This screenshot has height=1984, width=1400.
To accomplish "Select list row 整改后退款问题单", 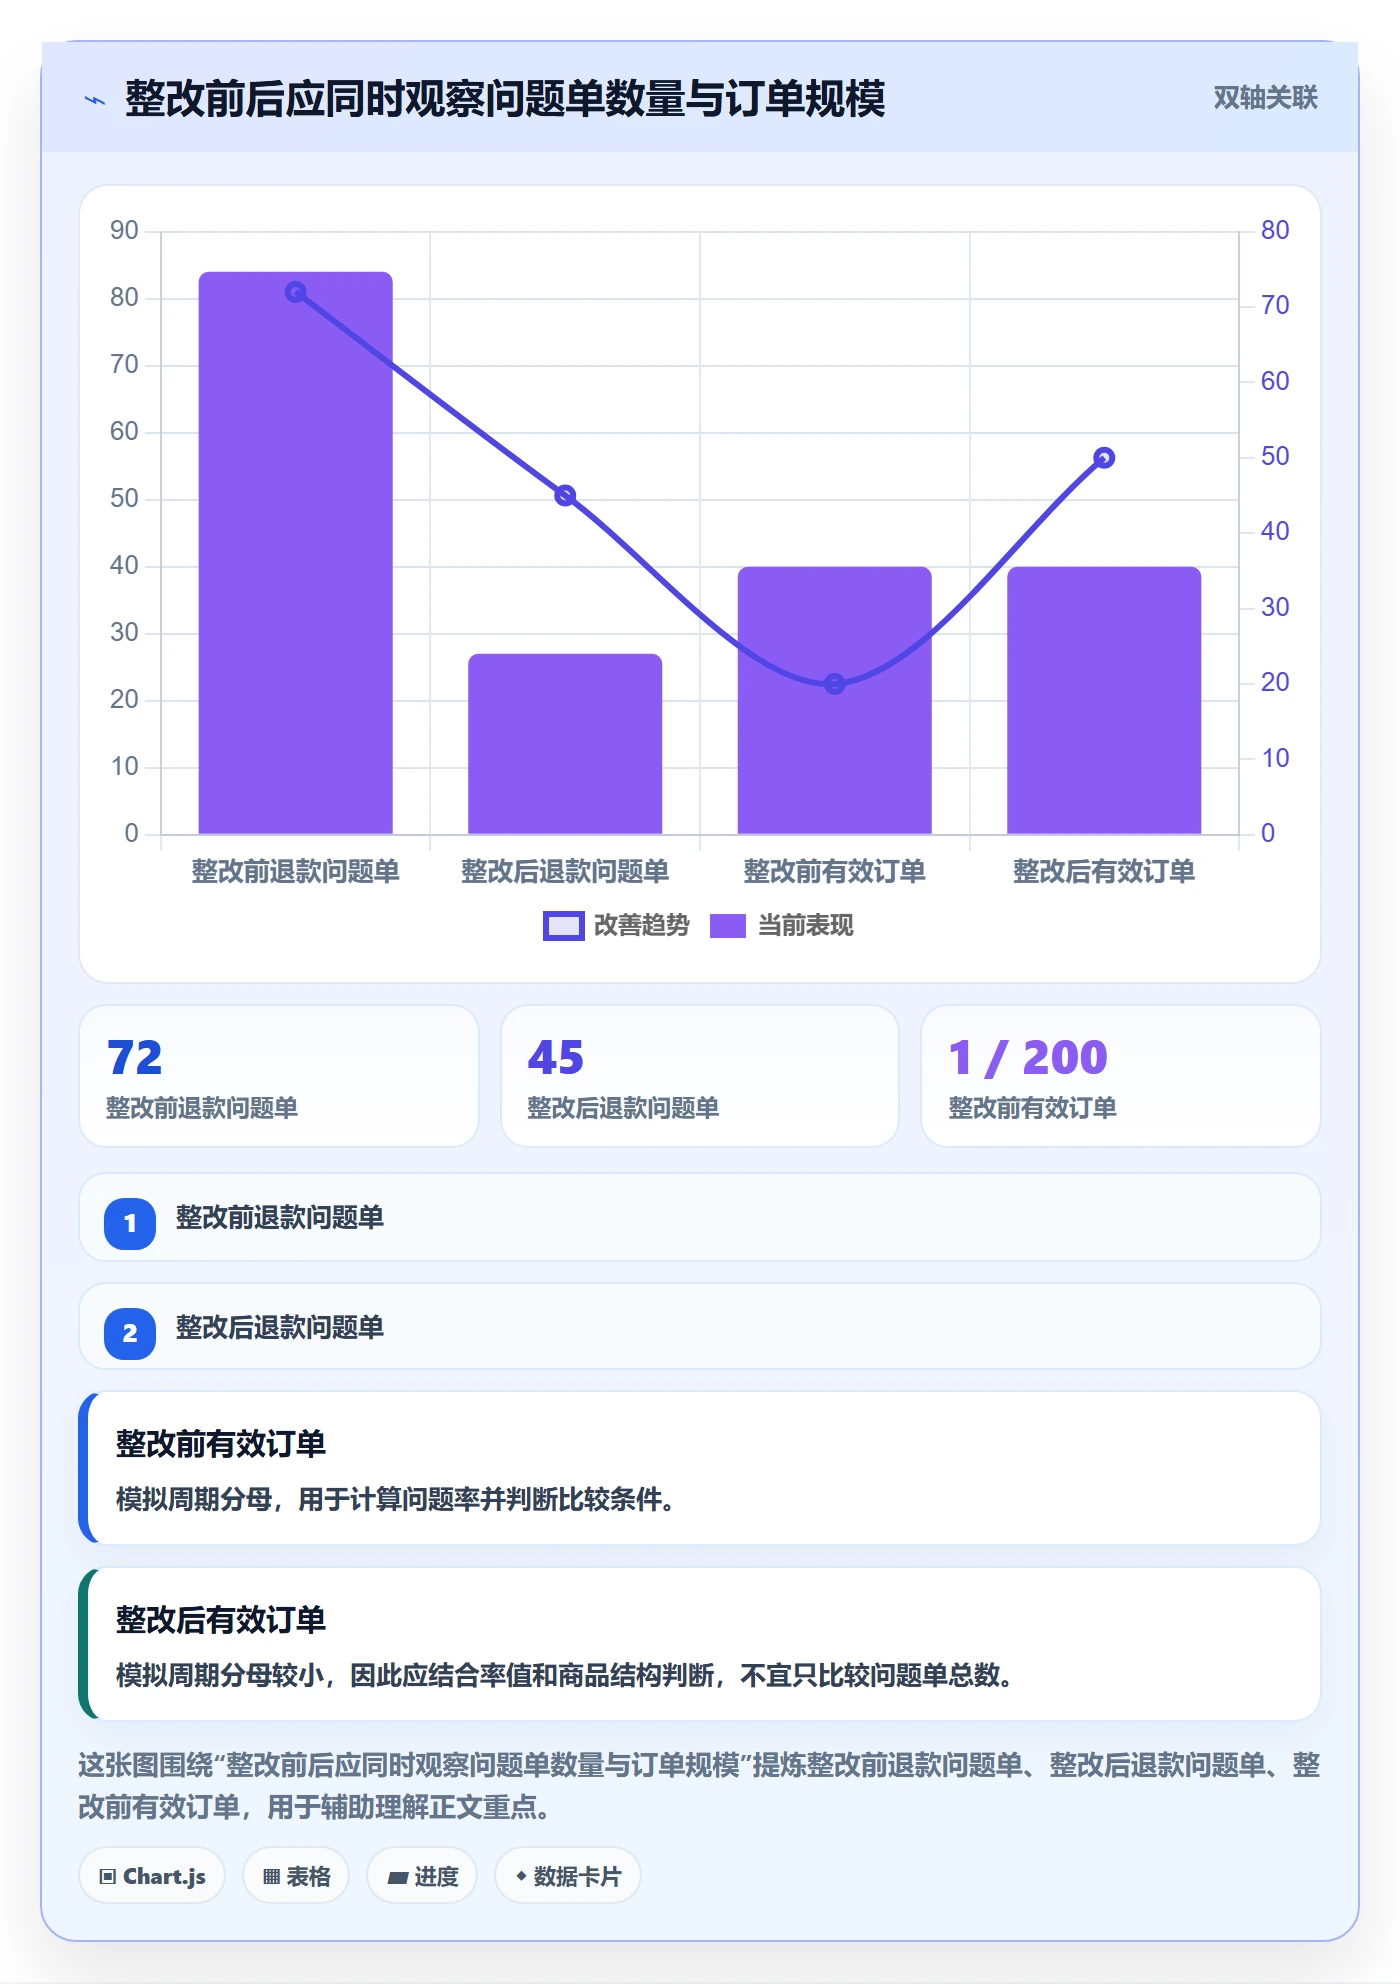I will click(700, 1327).
